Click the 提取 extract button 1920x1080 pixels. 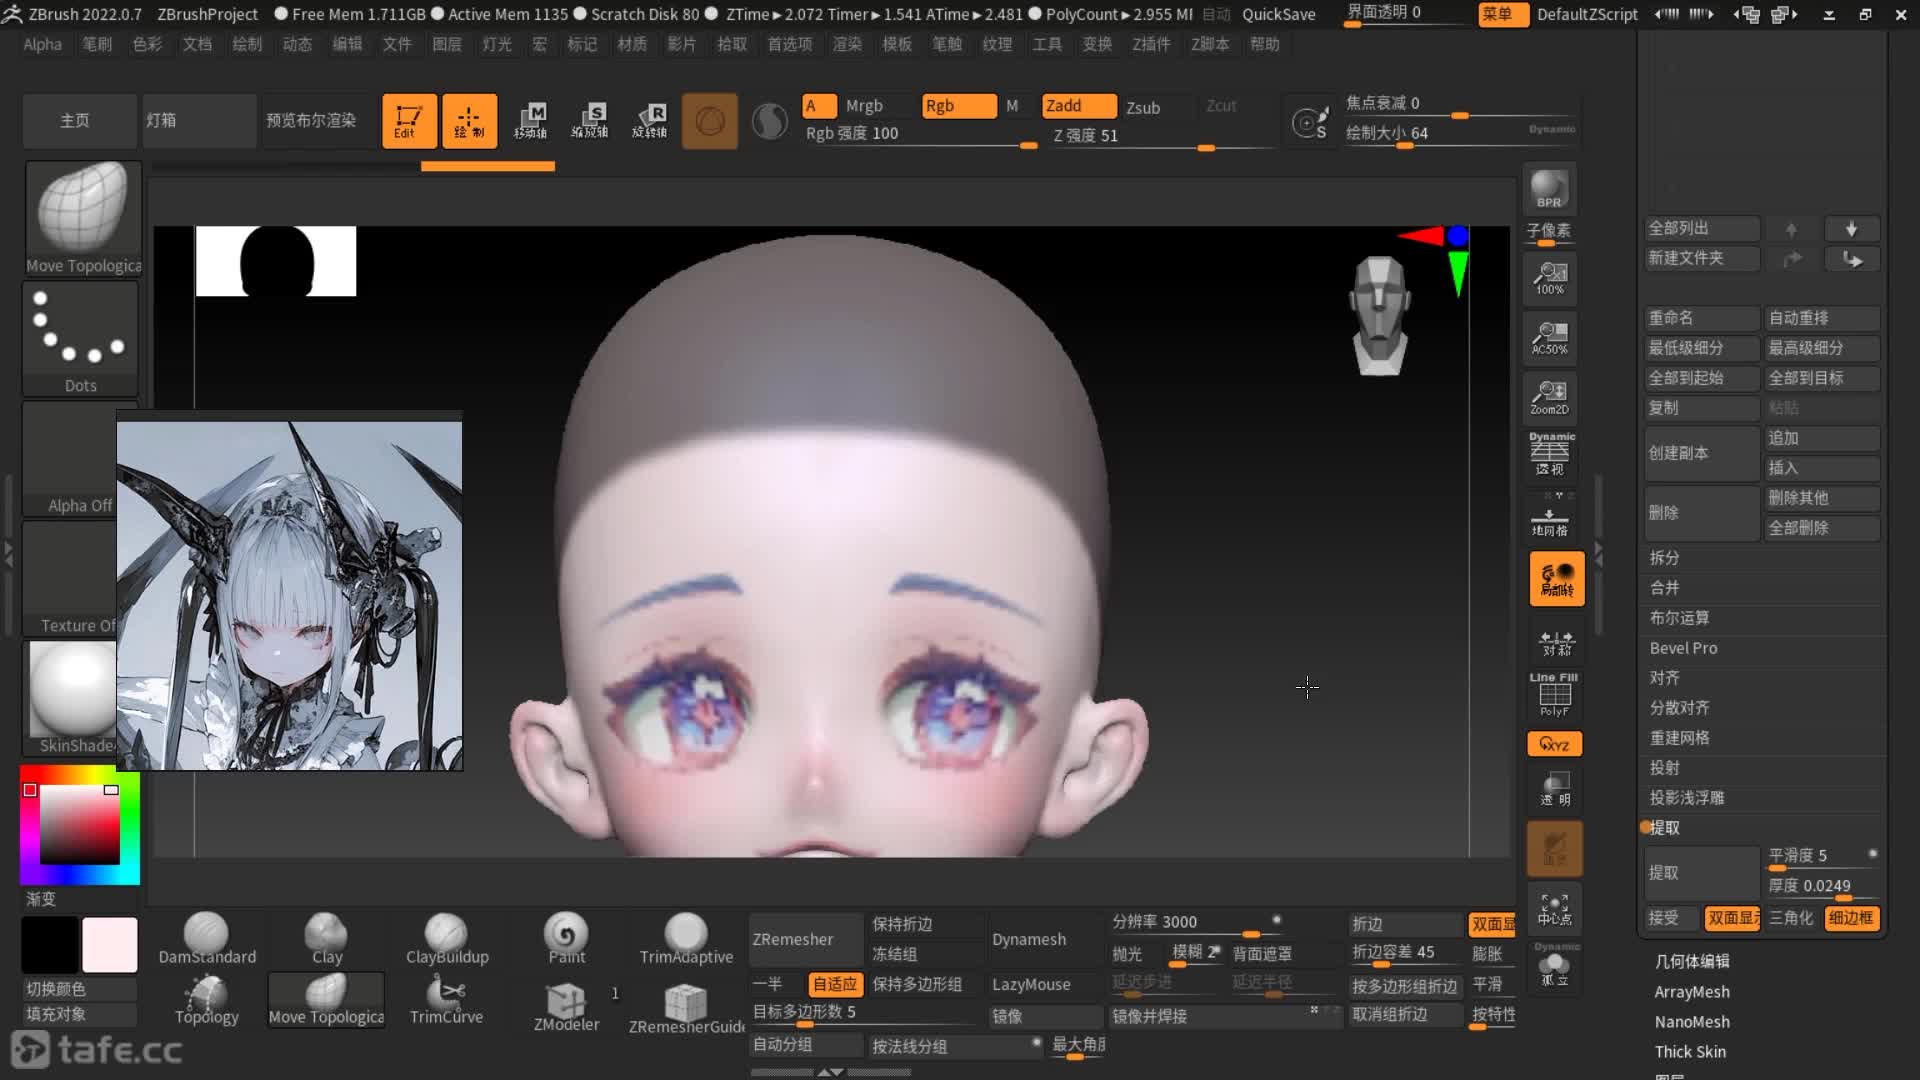tap(1702, 873)
